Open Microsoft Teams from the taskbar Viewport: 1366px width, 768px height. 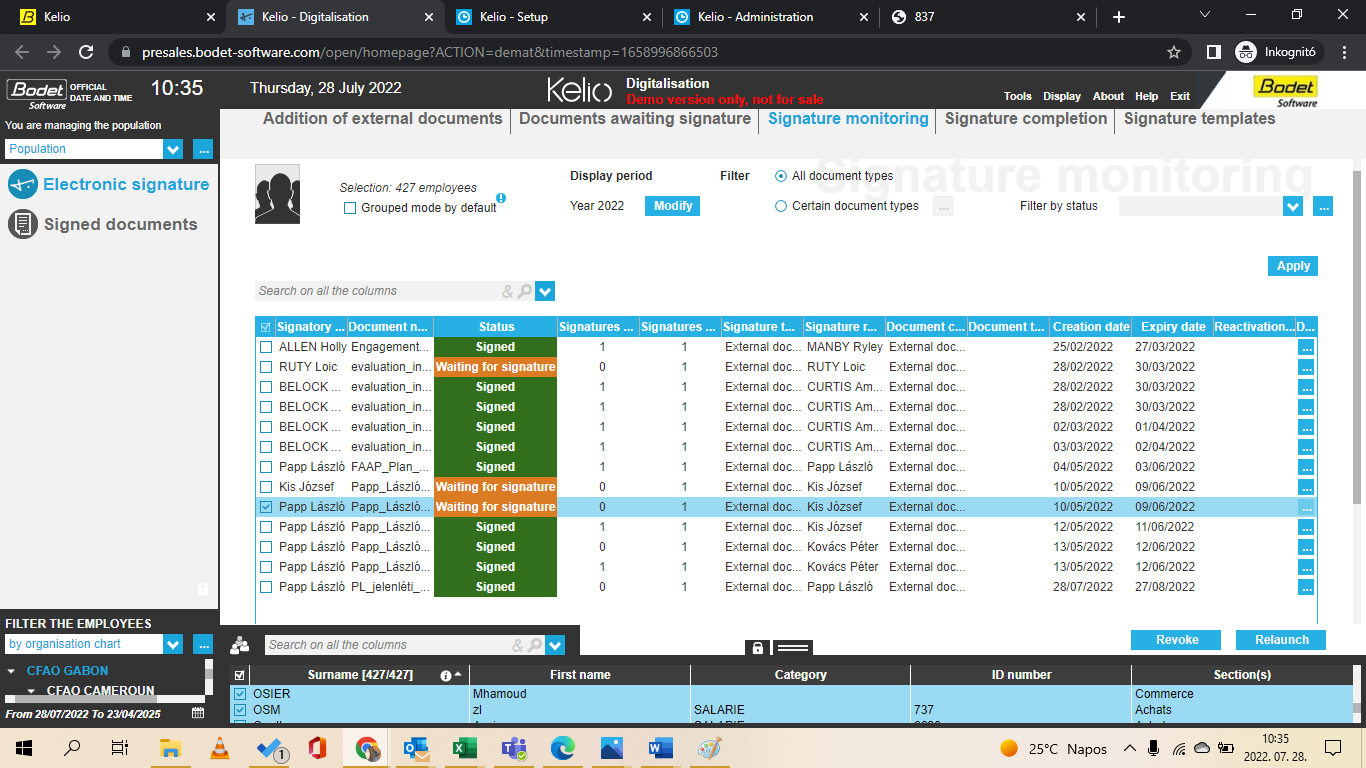pos(514,748)
